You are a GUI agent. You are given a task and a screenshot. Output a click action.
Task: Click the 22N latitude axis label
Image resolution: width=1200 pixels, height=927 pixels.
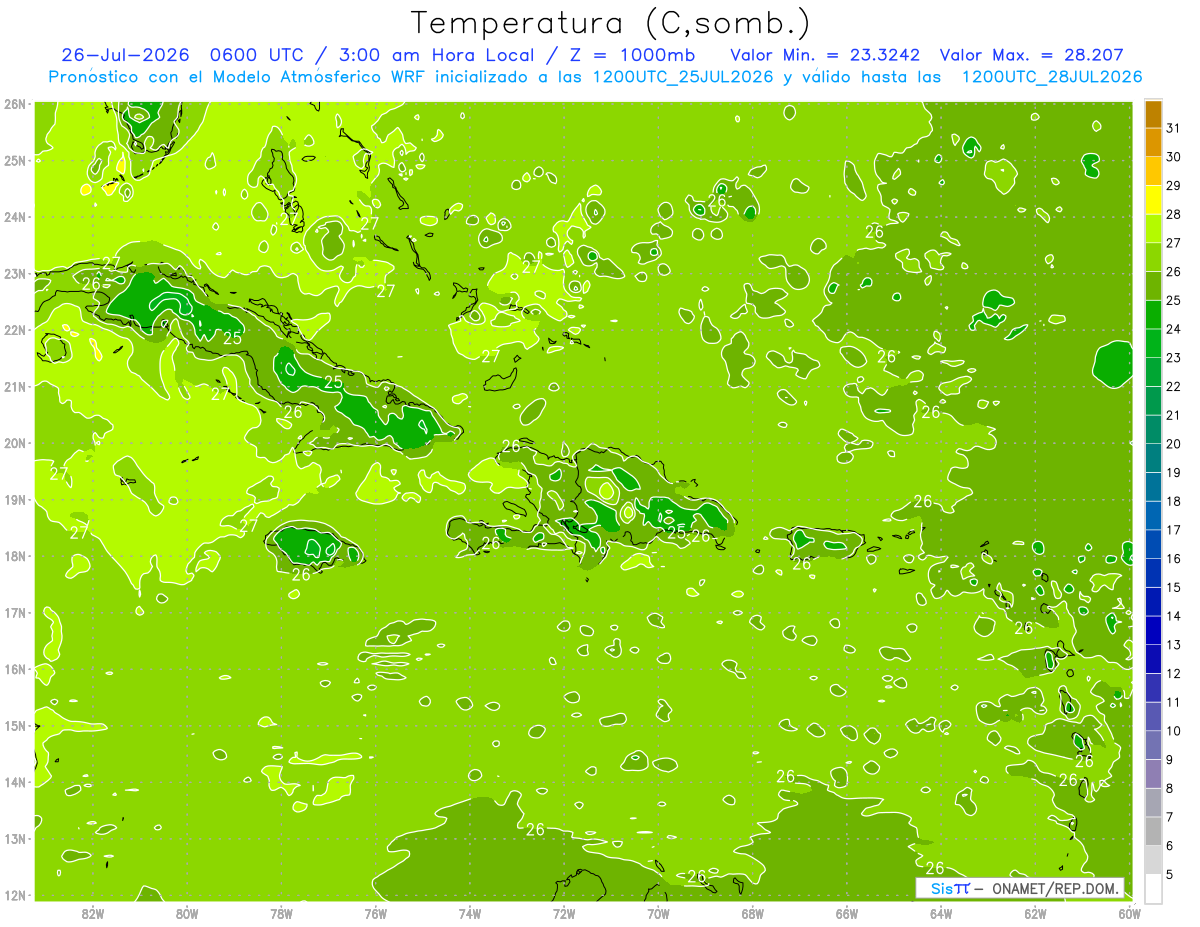pos(15,330)
